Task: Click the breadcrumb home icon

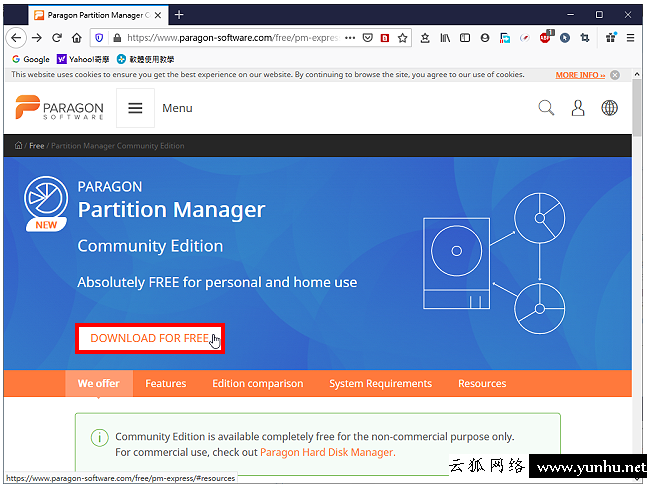Action: click(18, 145)
